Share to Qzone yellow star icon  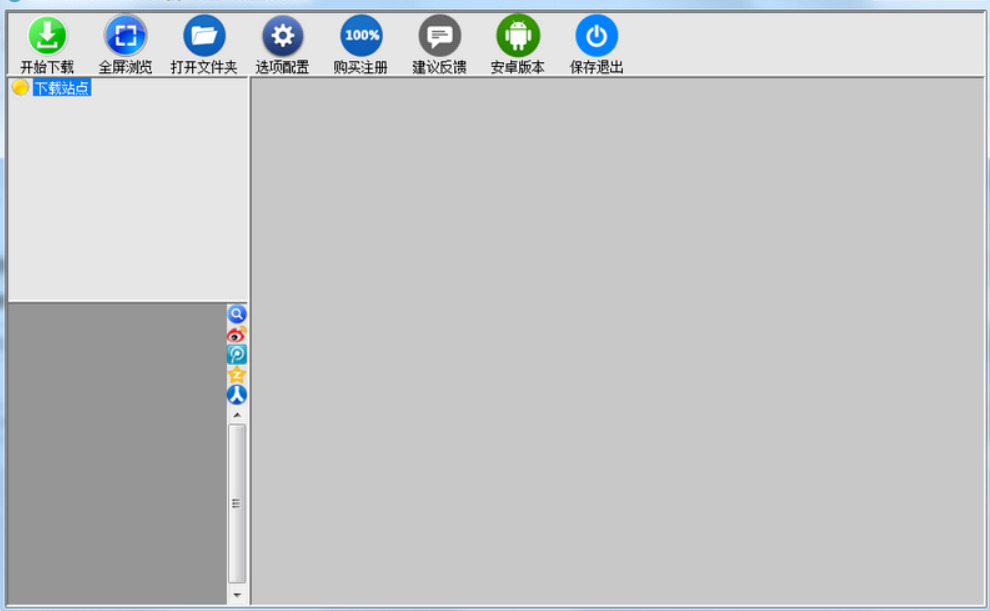237,374
